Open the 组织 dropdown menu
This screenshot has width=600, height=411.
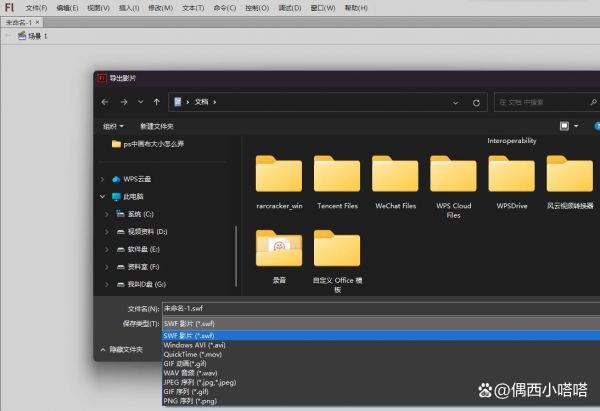(113, 126)
